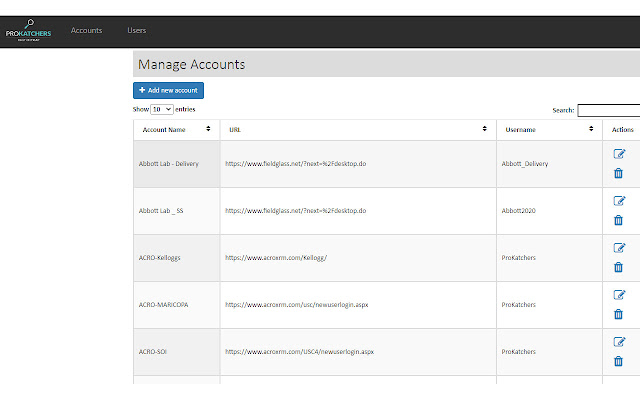This screenshot has width=640, height=400.
Task: Click the Abbott Lab - Delivery fieldglass URL
Action: pos(296,164)
